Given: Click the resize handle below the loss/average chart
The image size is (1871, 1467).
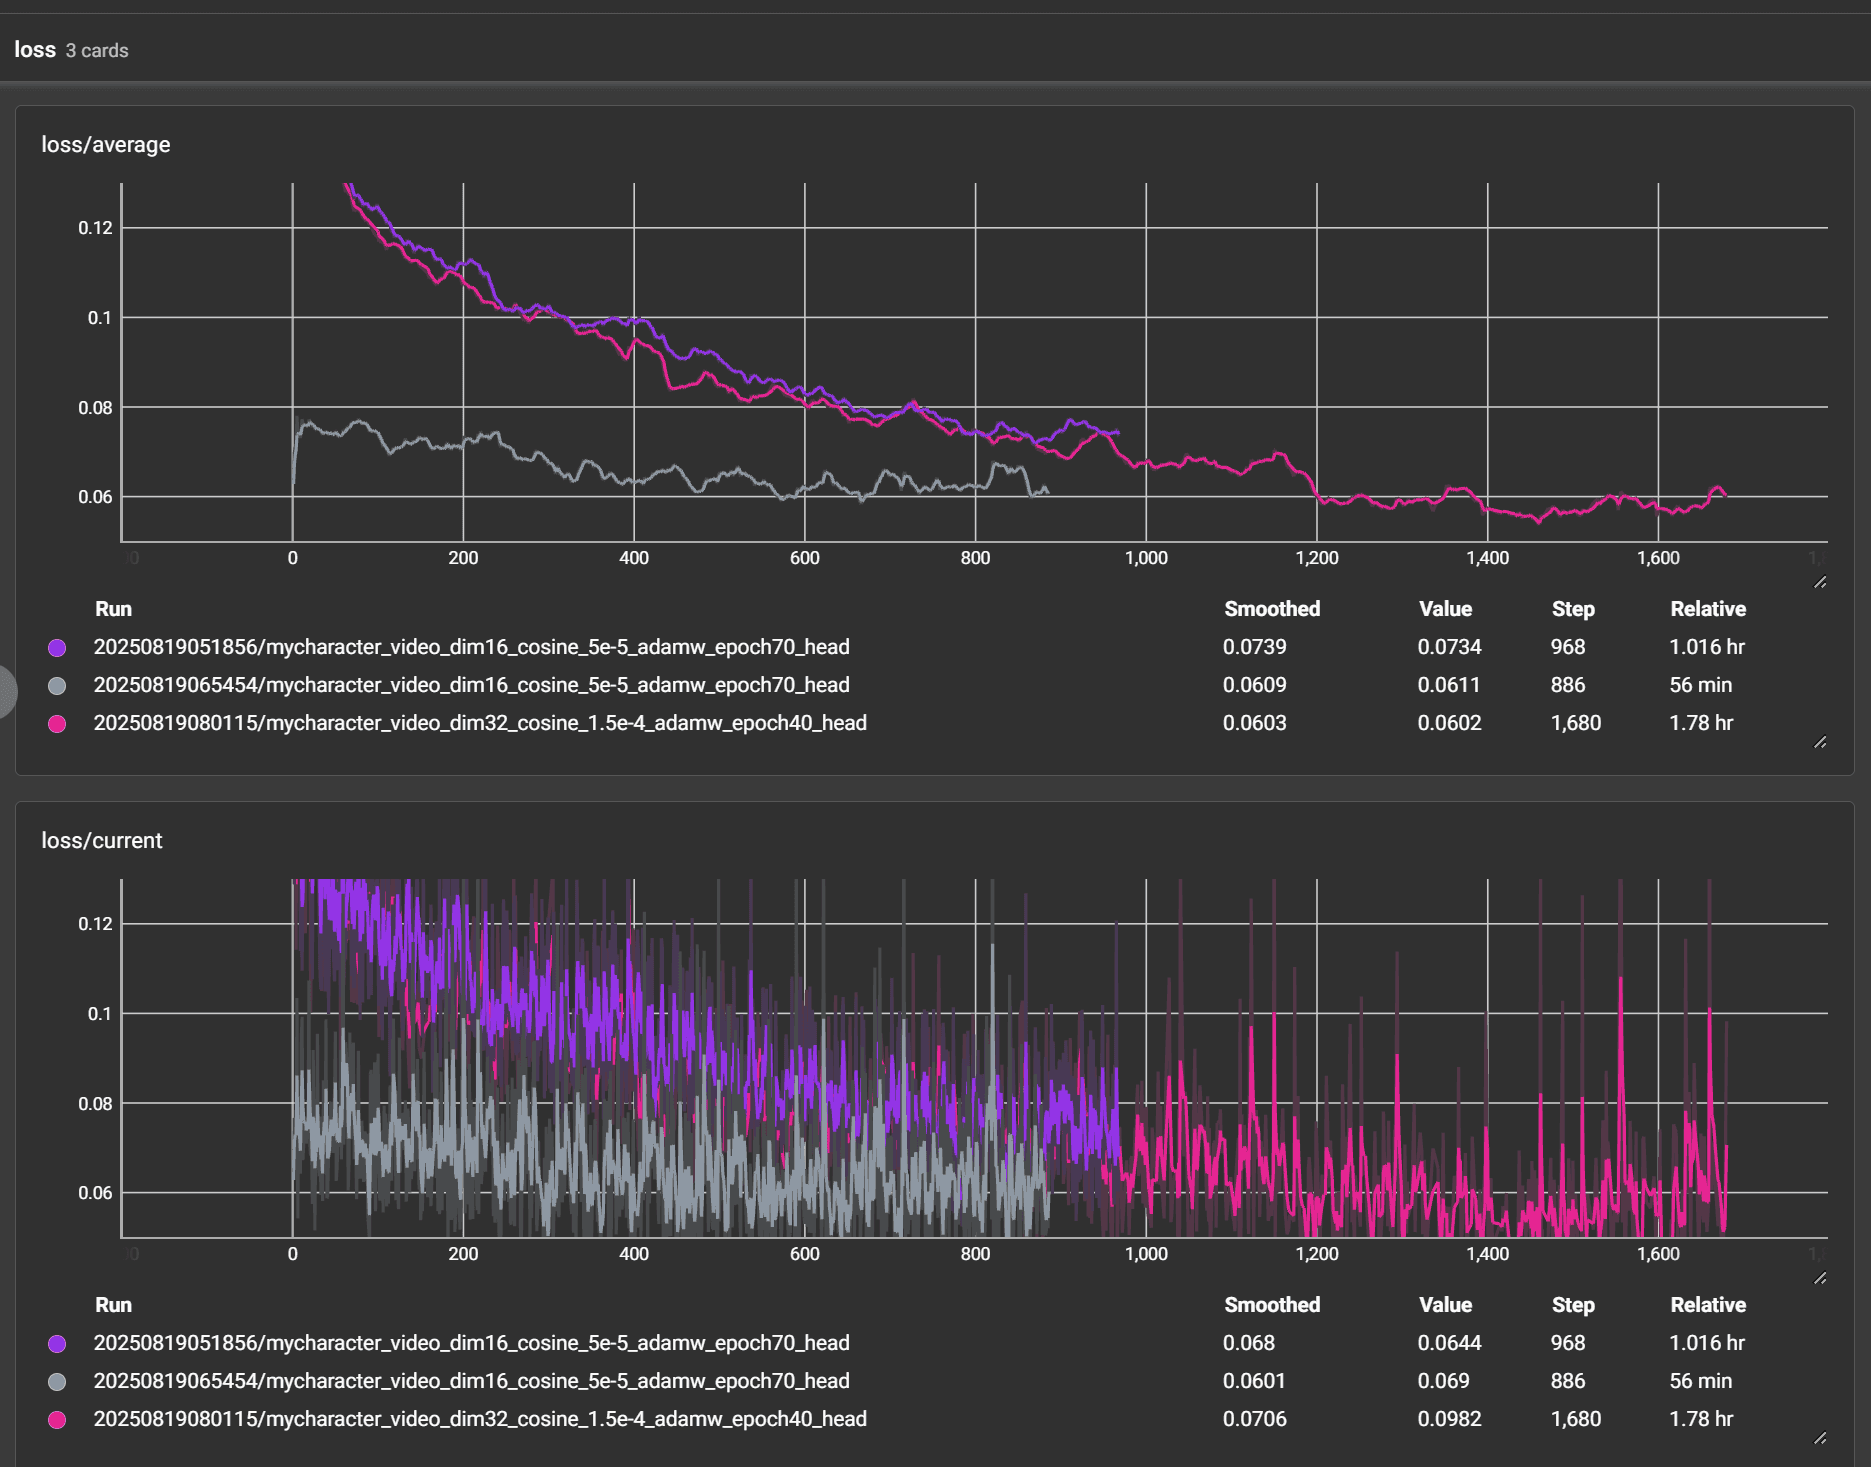Looking at the screenshot, I should point(1820,582).
